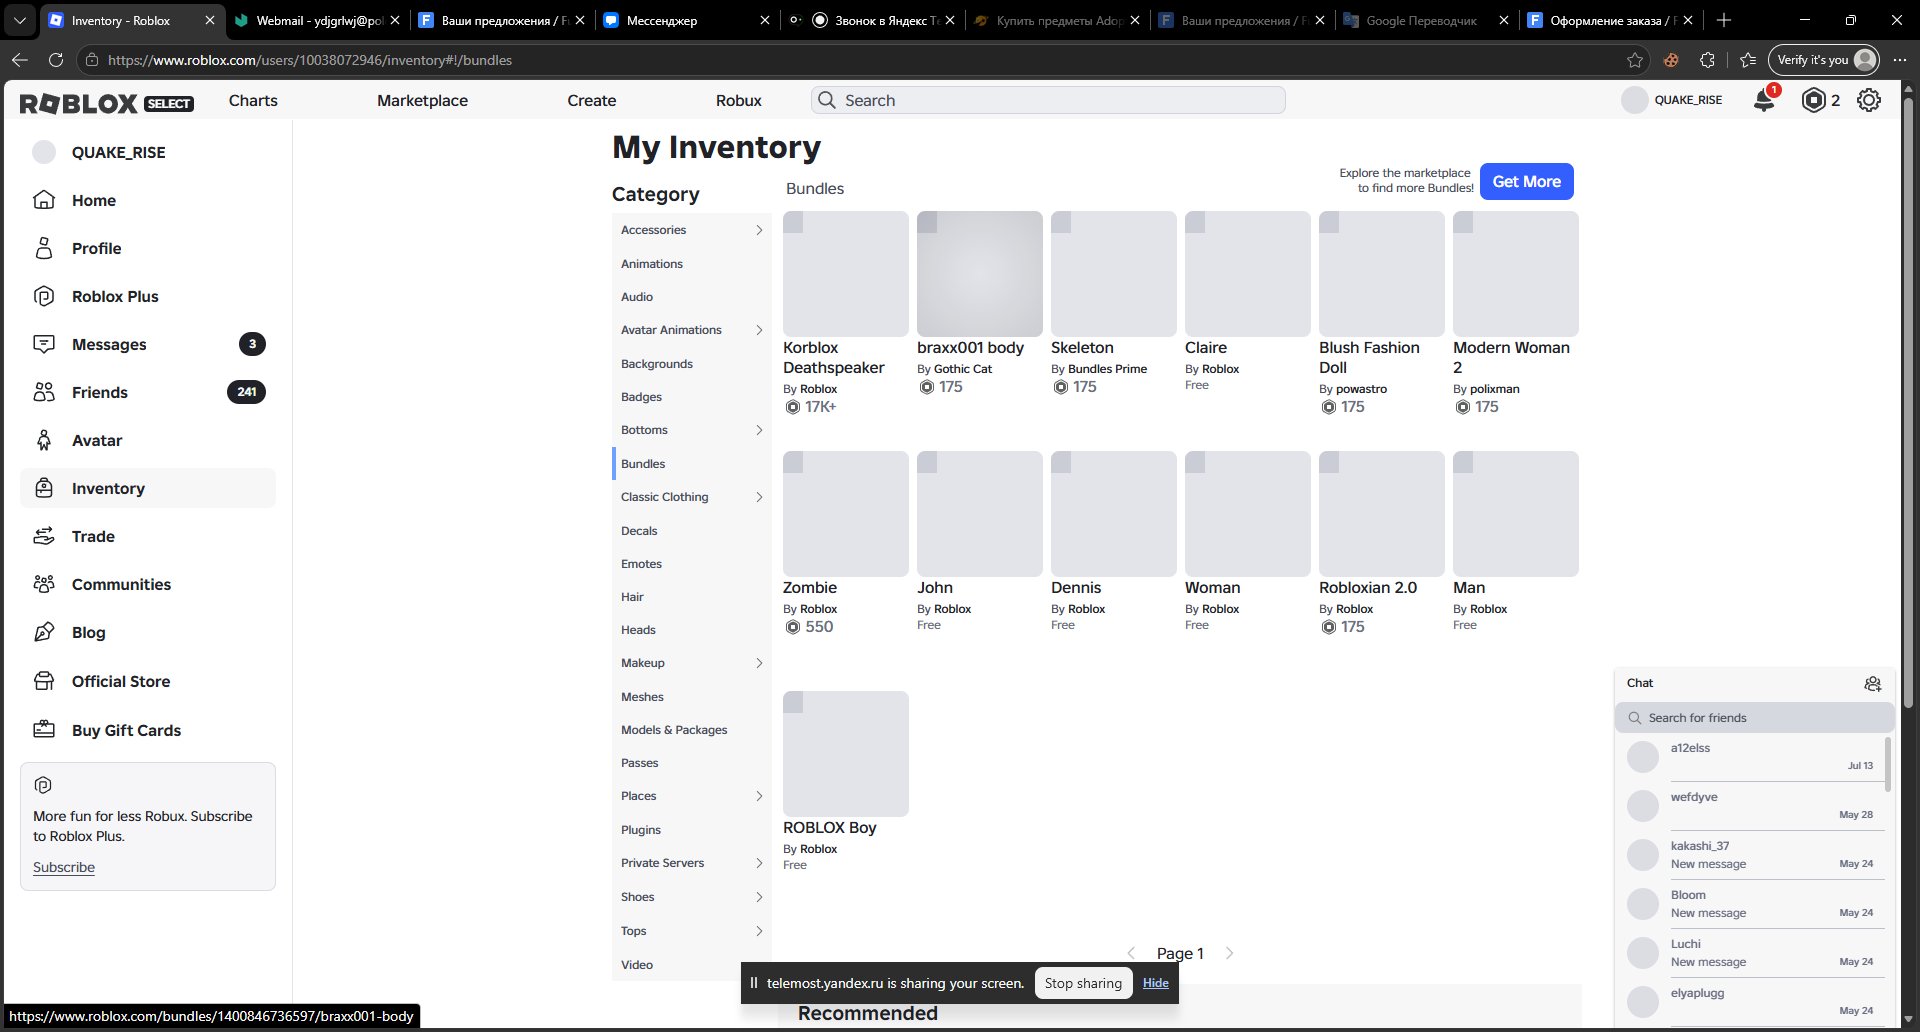Open the browser favorites list icon
The image size is (1920, 1032).
click(1748, 60)
